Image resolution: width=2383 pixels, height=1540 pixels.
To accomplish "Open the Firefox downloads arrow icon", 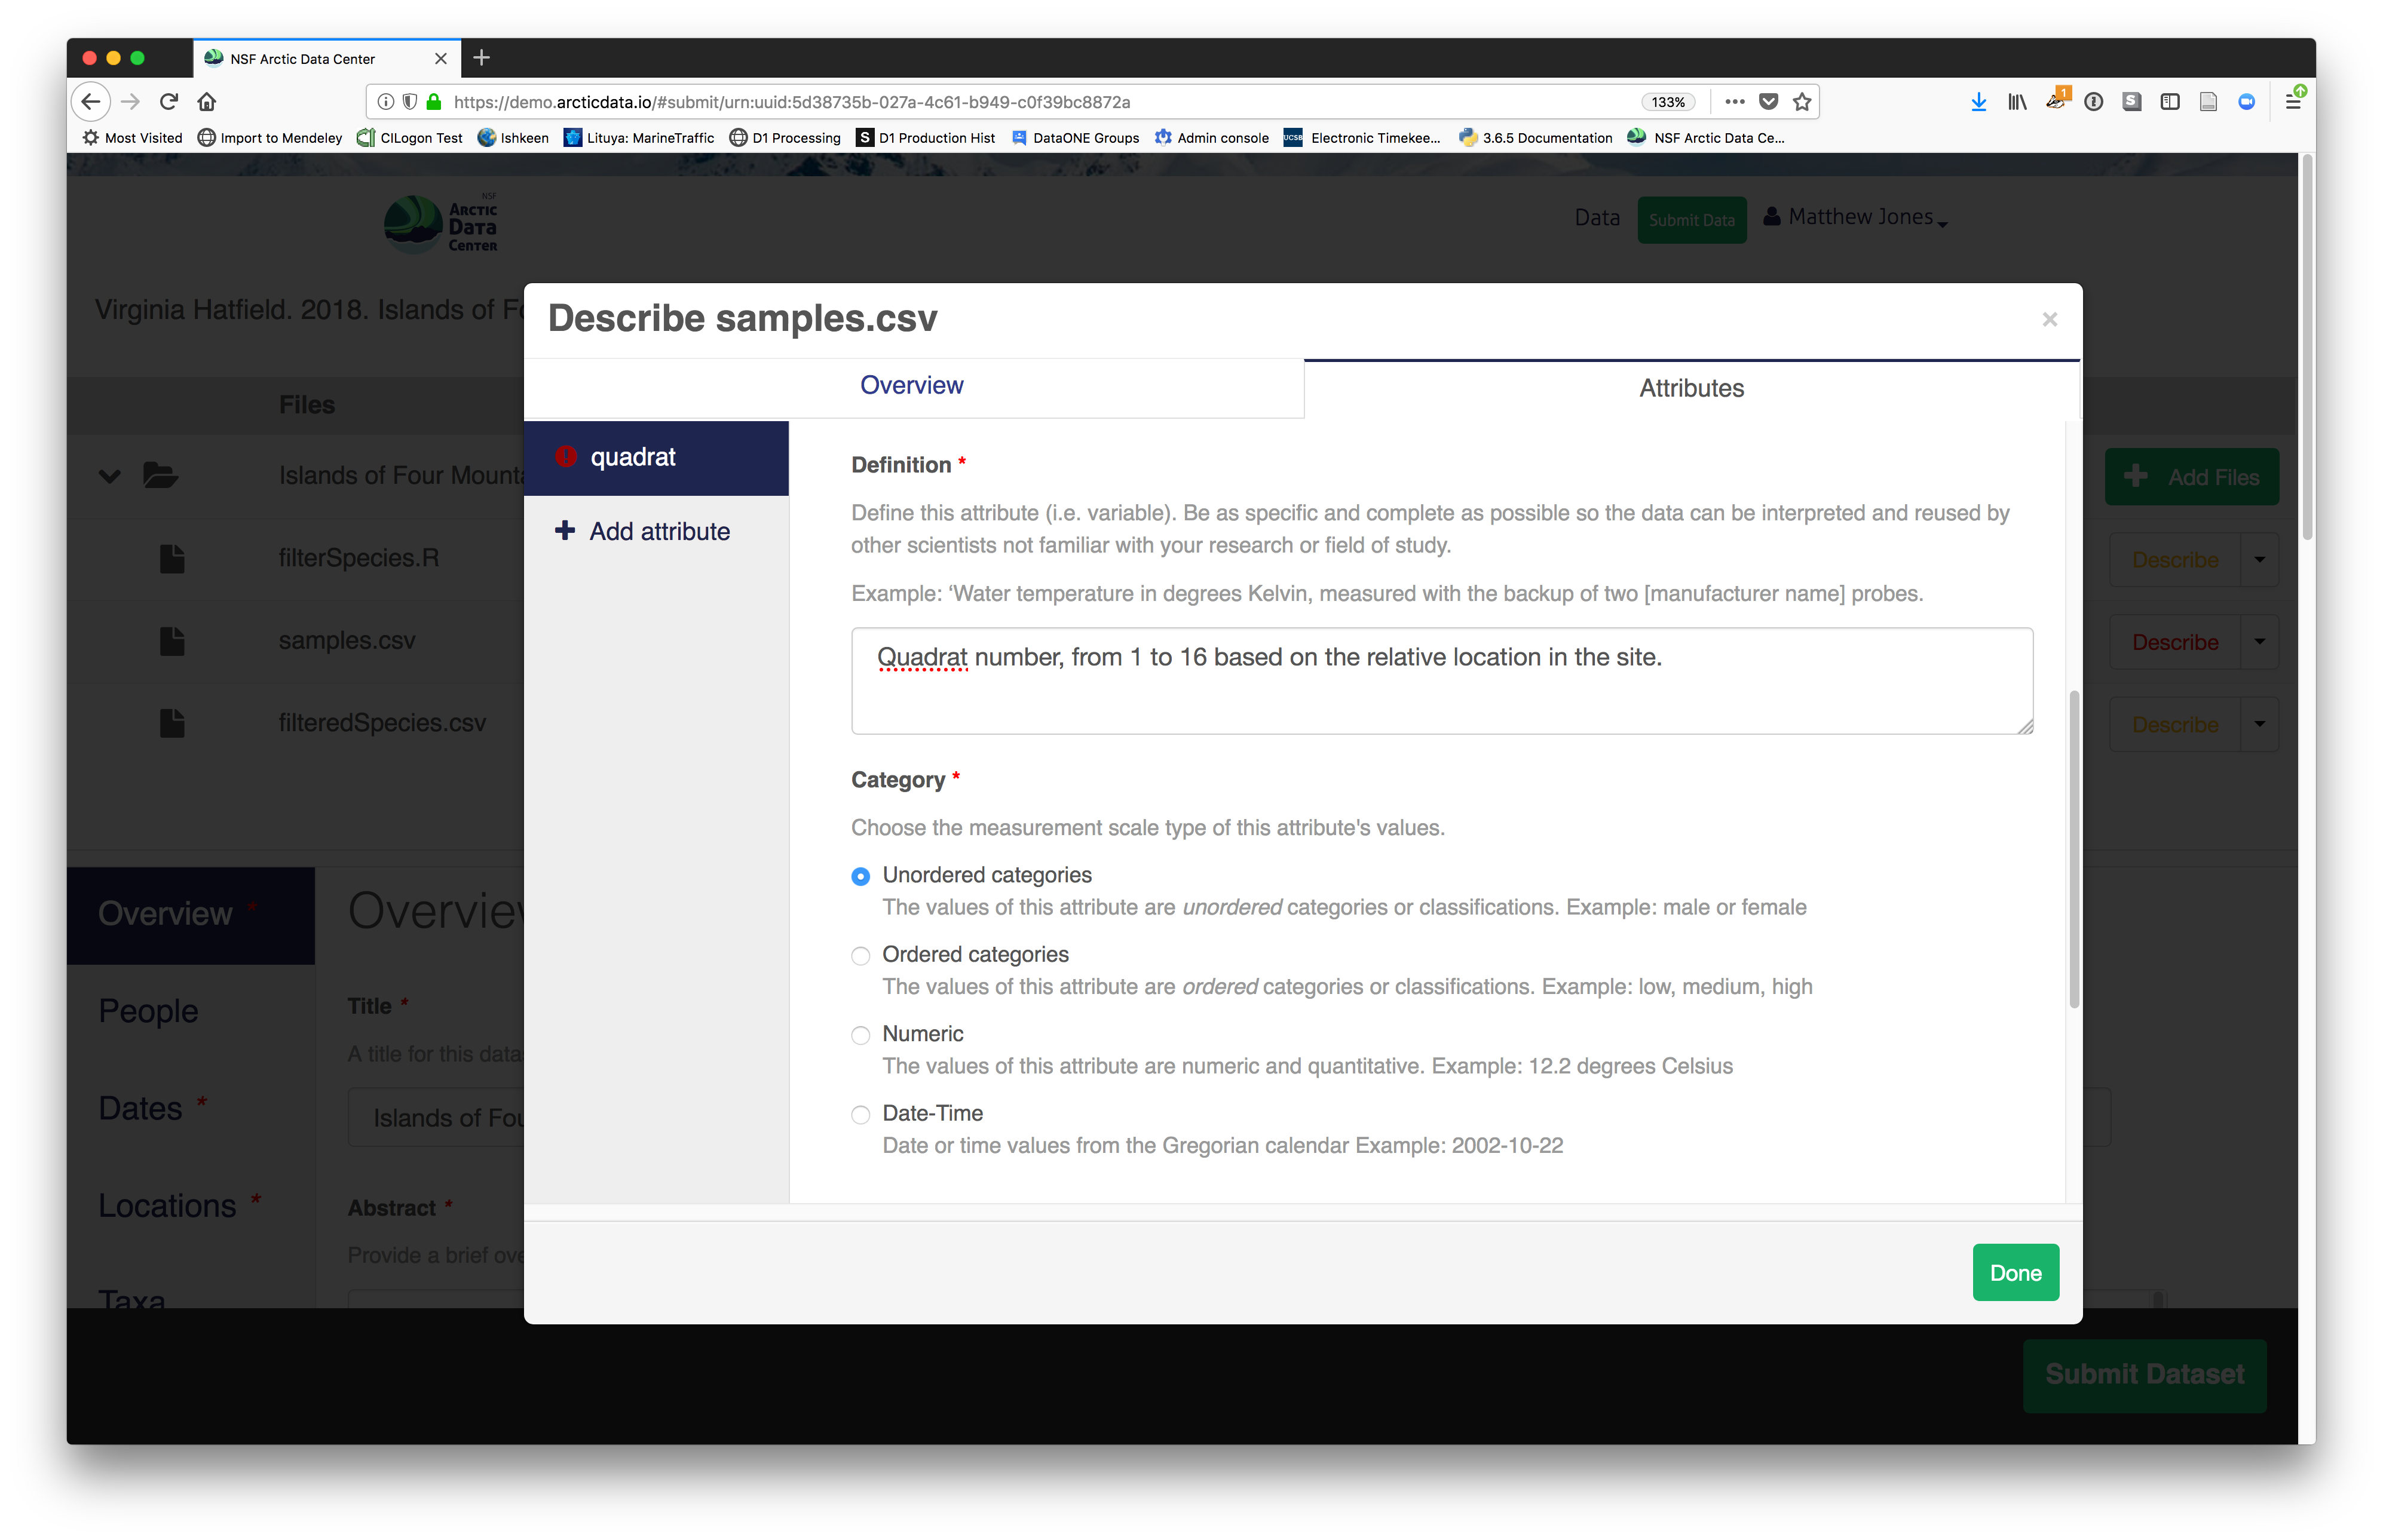I will [x=1978, y=101].
